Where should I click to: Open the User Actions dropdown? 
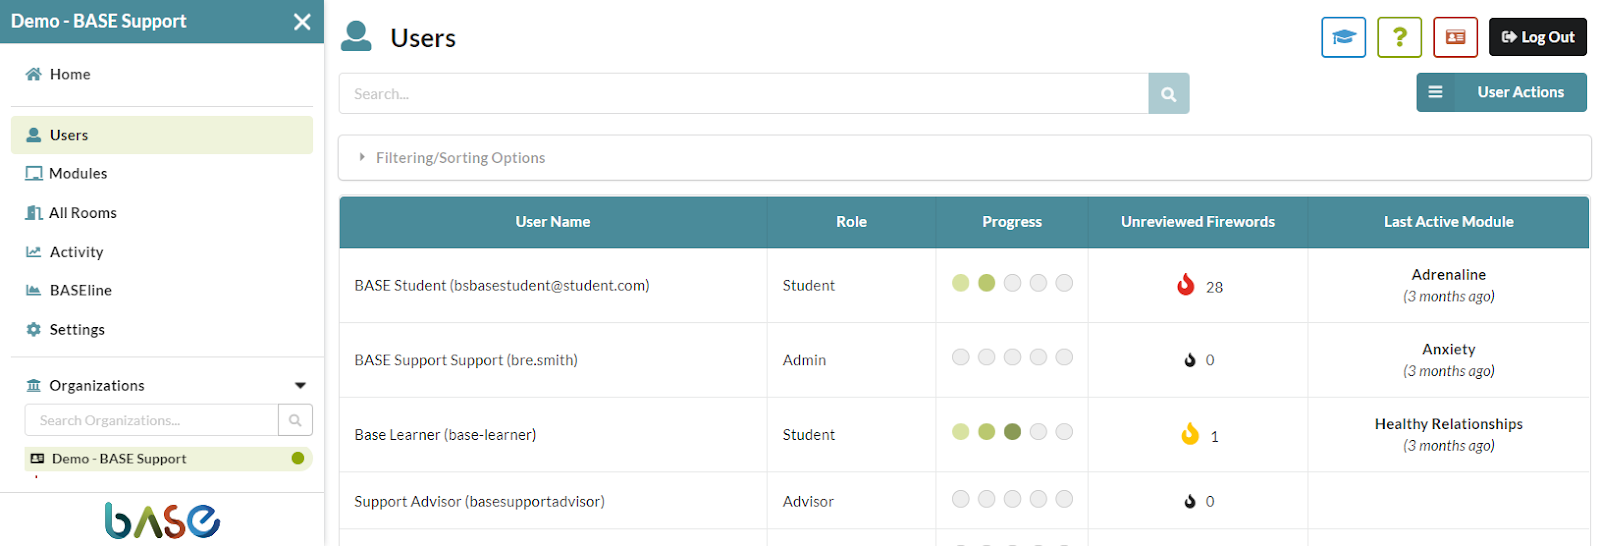tap(1501, 92)
